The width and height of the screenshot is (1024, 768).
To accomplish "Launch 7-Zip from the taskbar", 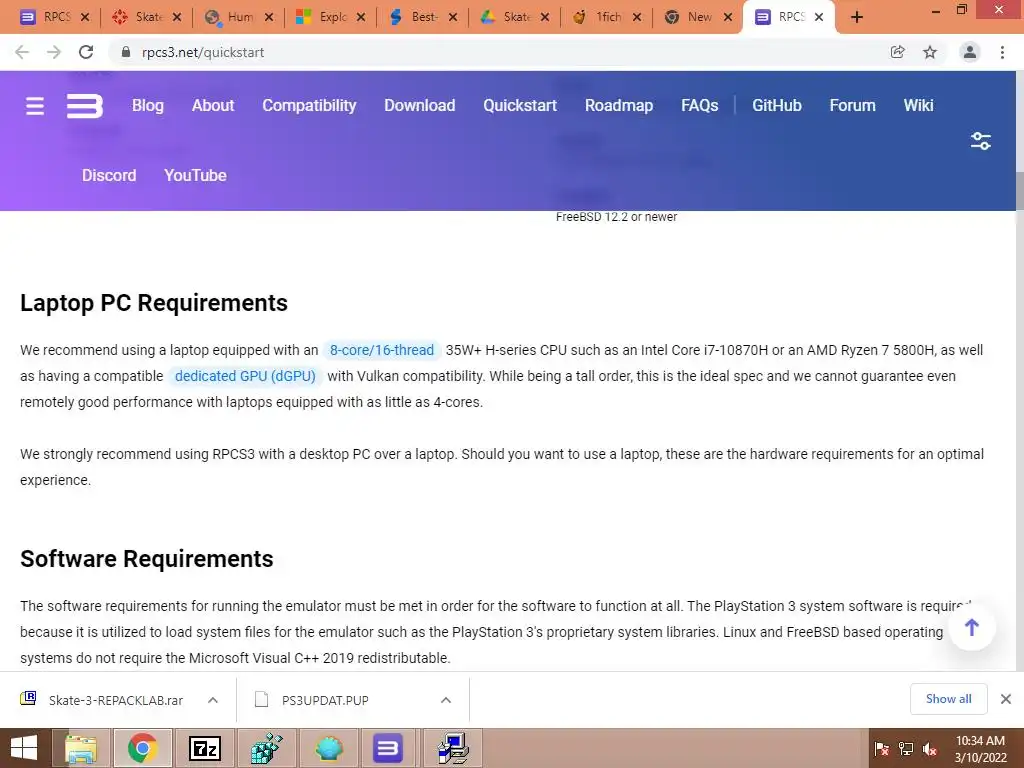I will tap(204, 748).
